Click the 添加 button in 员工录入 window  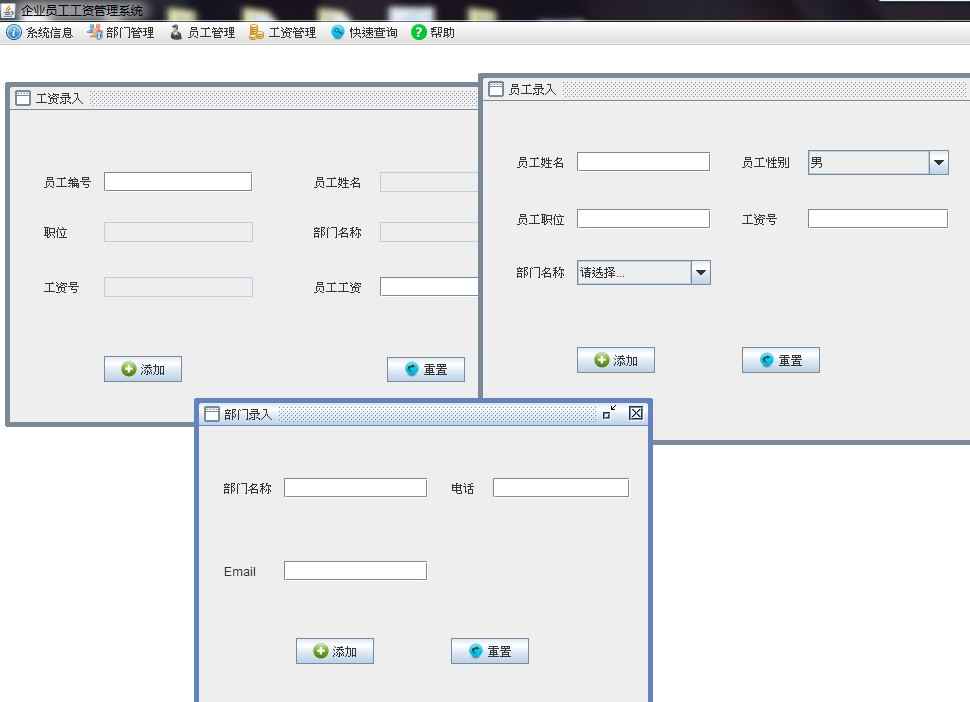click(616, 360)
